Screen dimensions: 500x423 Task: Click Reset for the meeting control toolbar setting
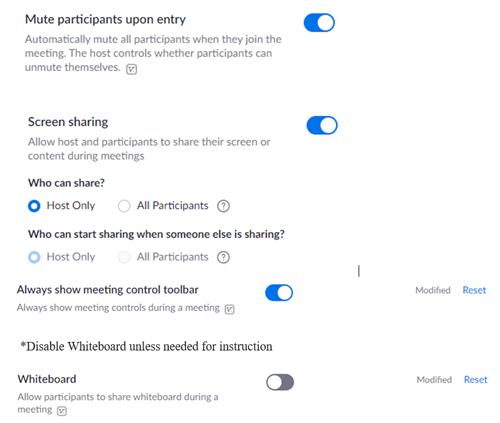coord(474,290)
